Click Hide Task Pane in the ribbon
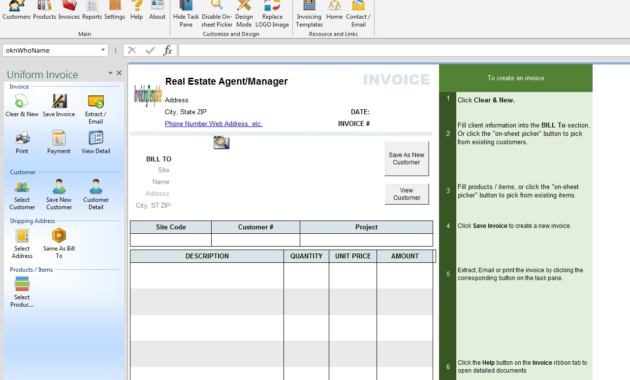The height and width of the screenshot is (380, 630). [x=186, y=14]
